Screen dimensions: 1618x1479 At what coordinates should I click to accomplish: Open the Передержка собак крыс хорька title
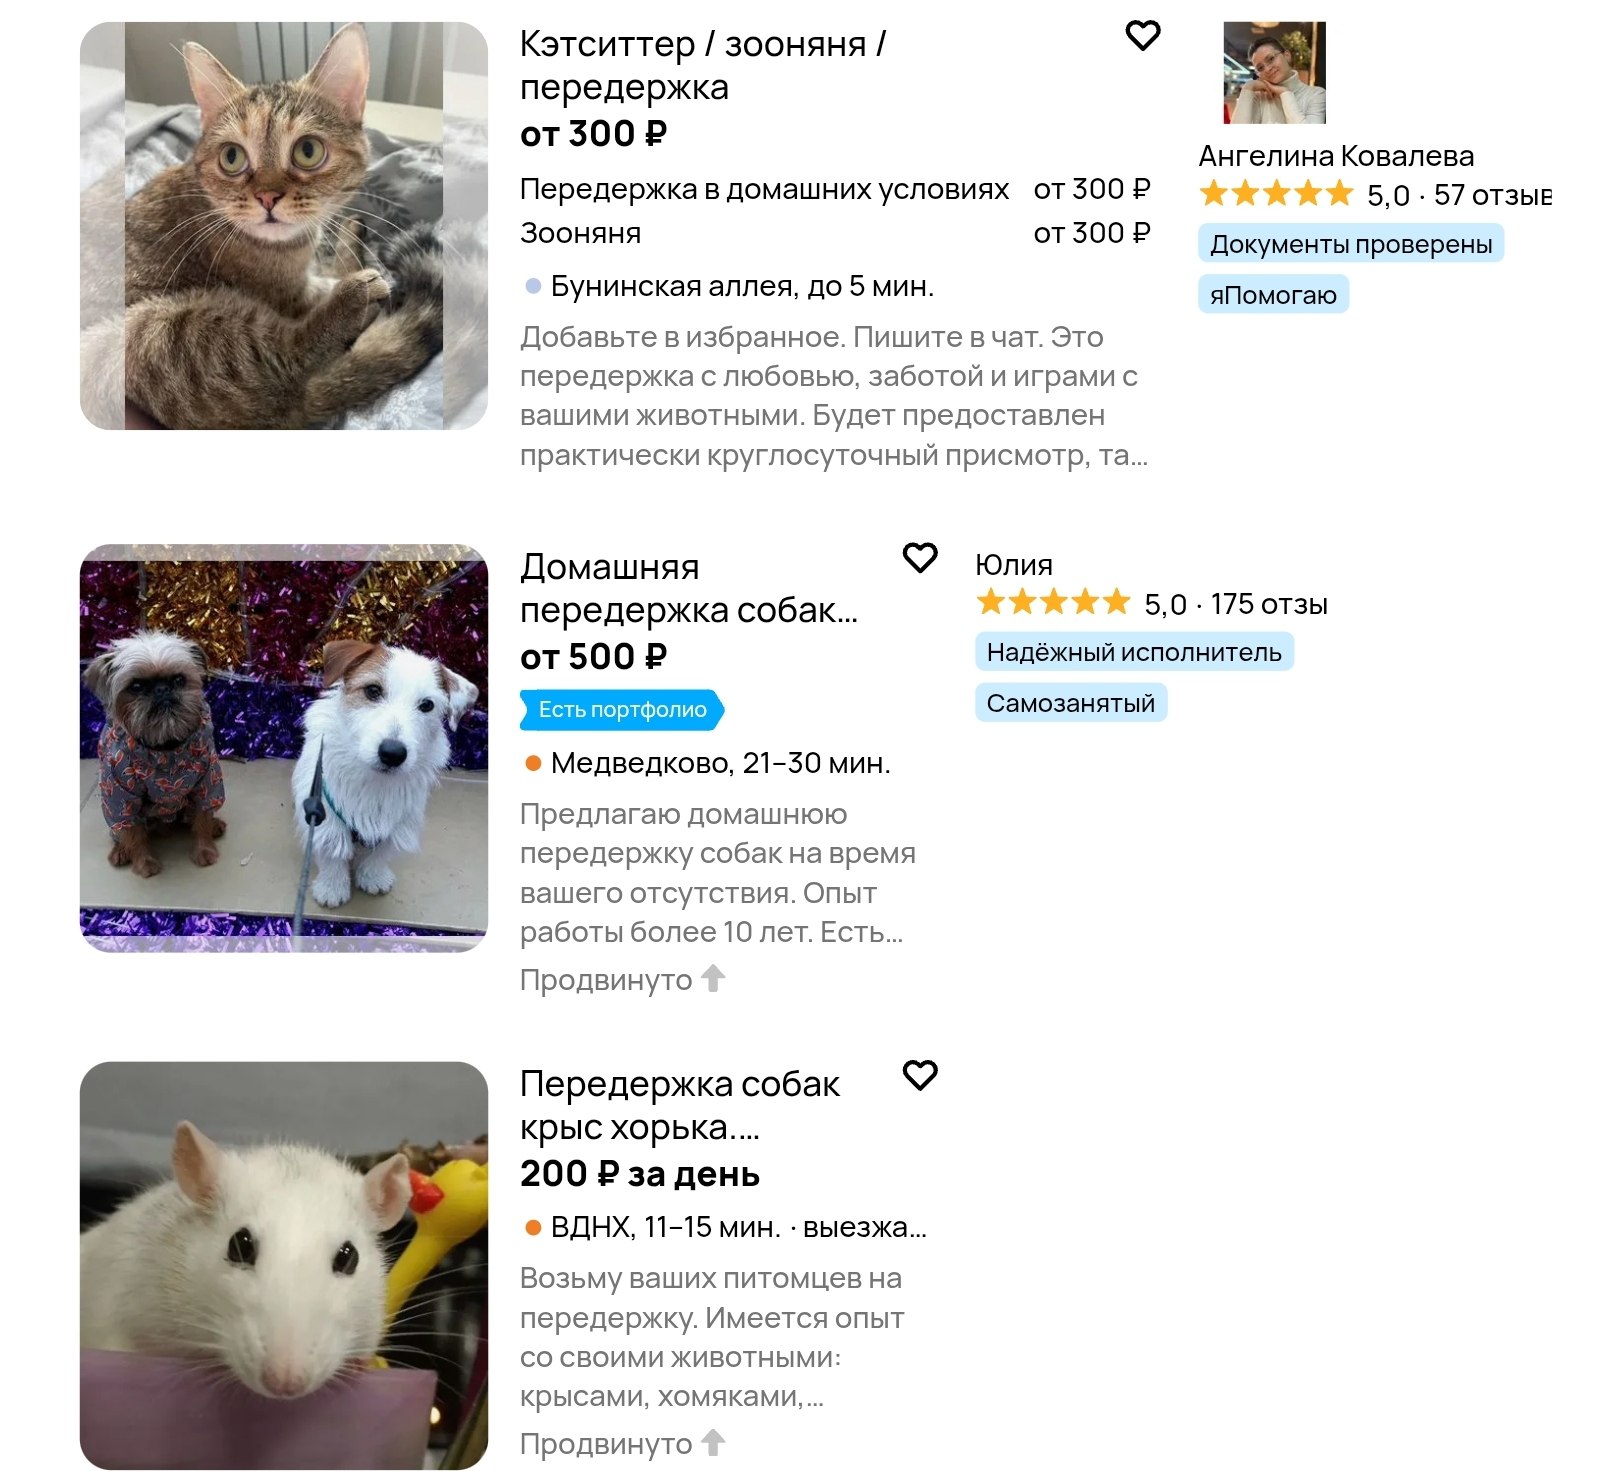pos(680,1105)
